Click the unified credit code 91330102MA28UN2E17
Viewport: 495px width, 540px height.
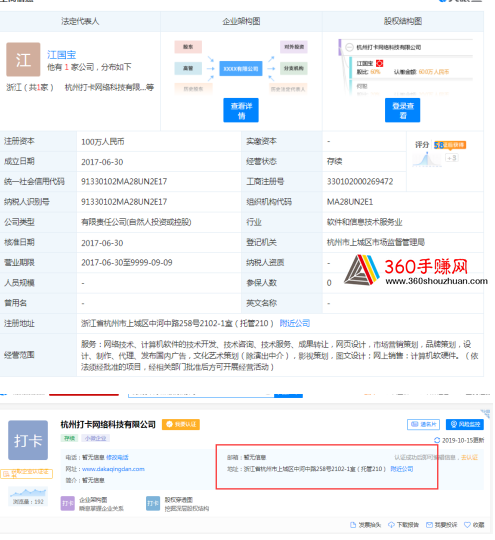[x=124, y=181]
